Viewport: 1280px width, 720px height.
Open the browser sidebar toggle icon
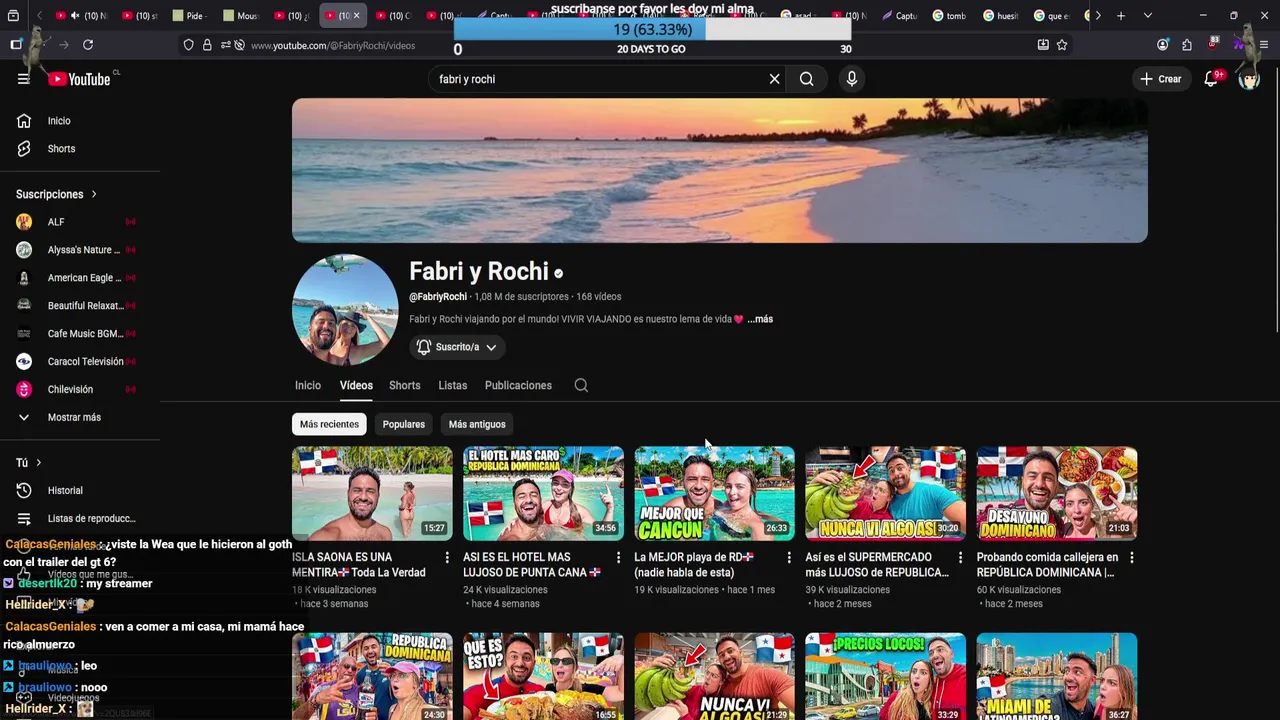point(16,45)
